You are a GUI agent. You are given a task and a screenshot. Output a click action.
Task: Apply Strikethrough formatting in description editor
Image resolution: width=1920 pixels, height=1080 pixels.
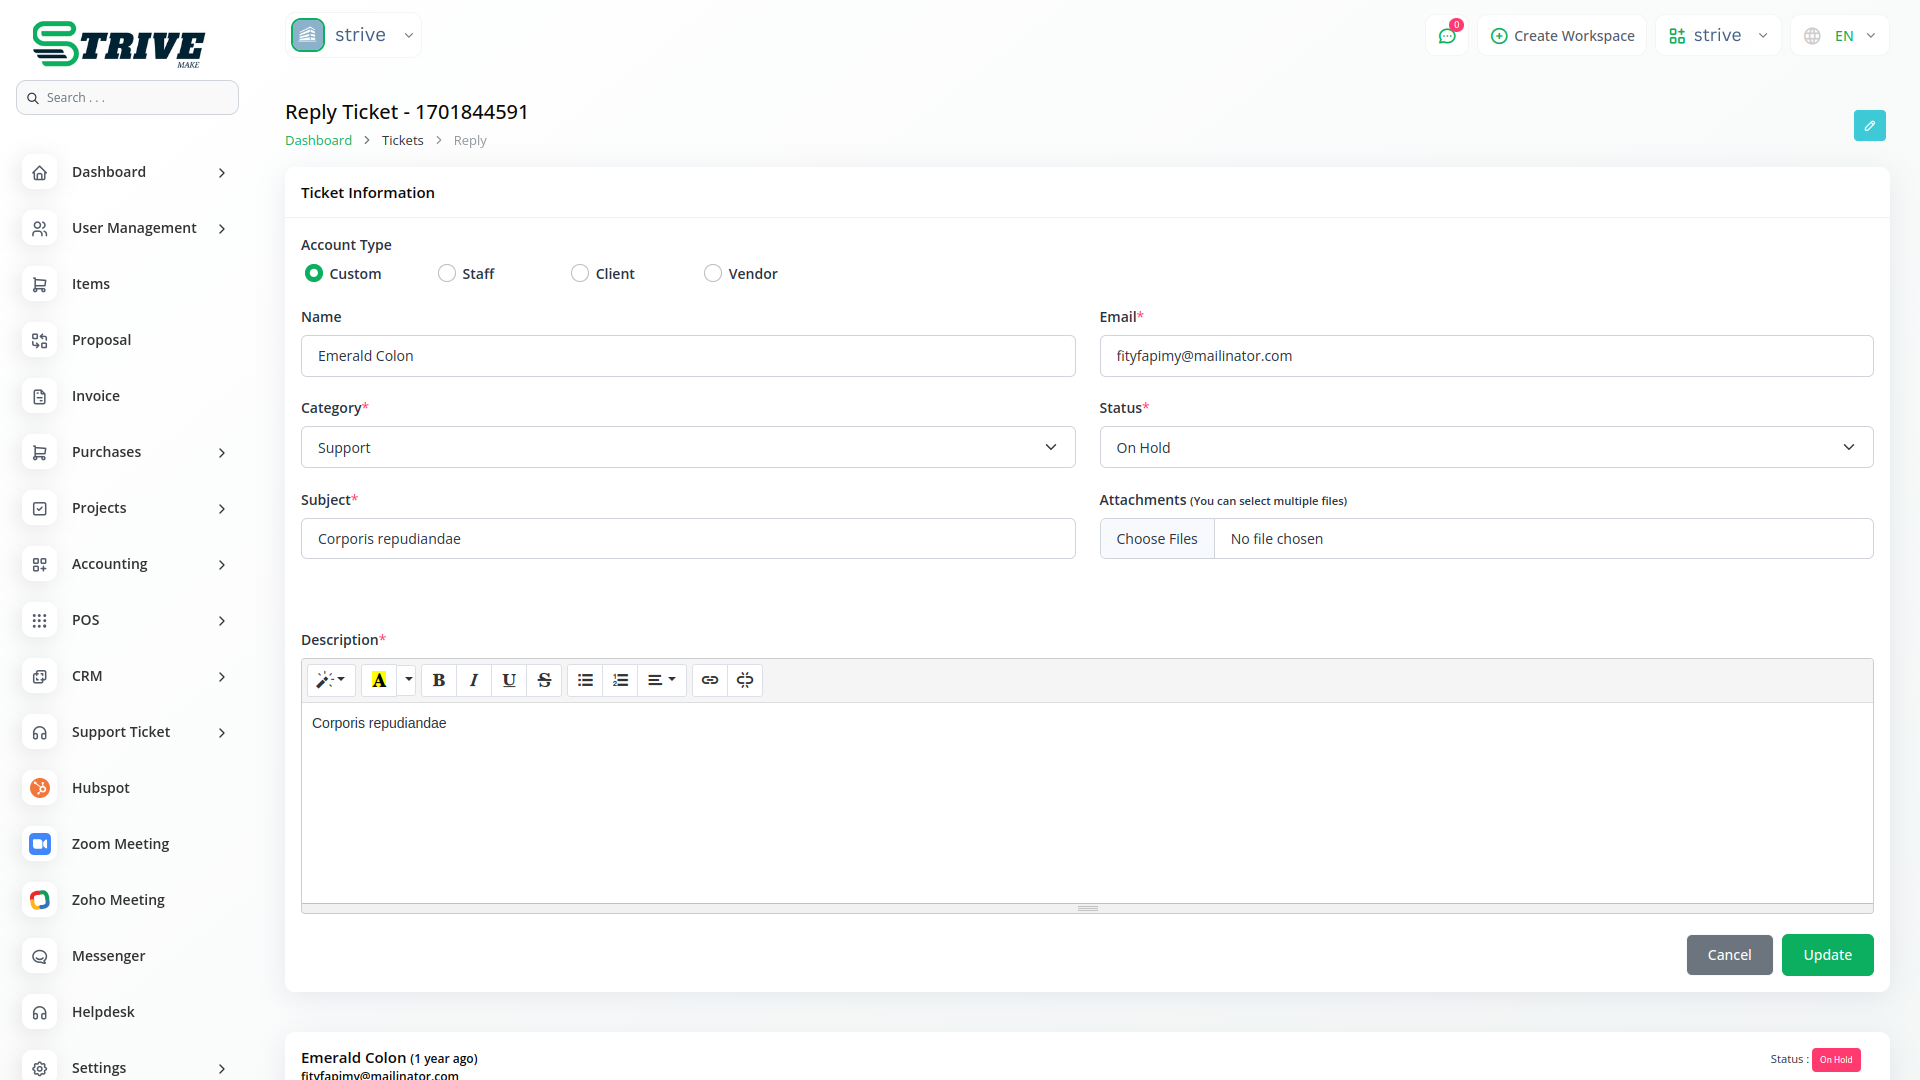click(544, 680)
